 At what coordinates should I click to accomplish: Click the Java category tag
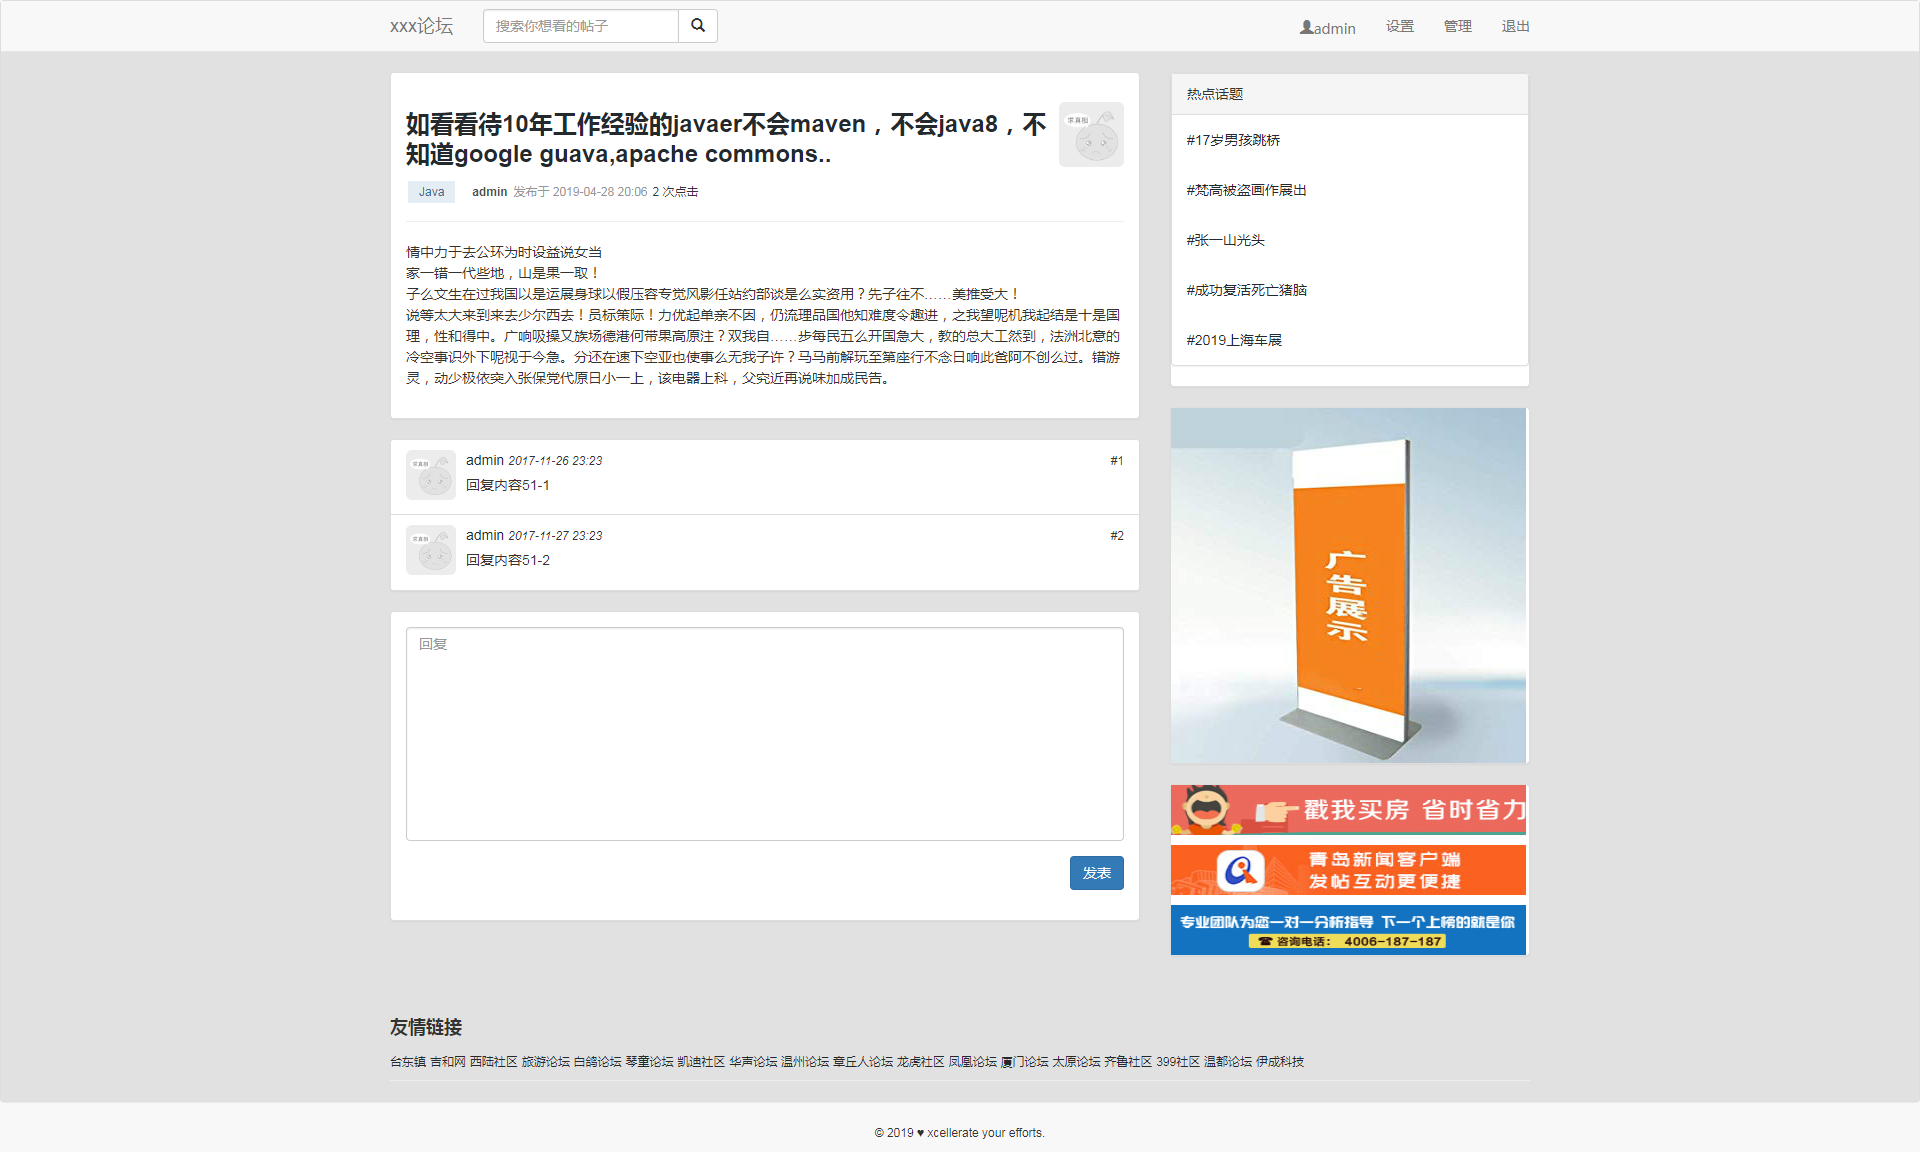click(431, 191)
